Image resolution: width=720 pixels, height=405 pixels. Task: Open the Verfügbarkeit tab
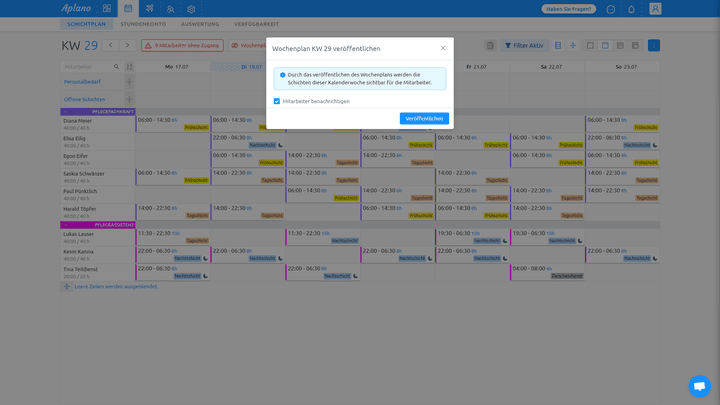click(256, 24)
